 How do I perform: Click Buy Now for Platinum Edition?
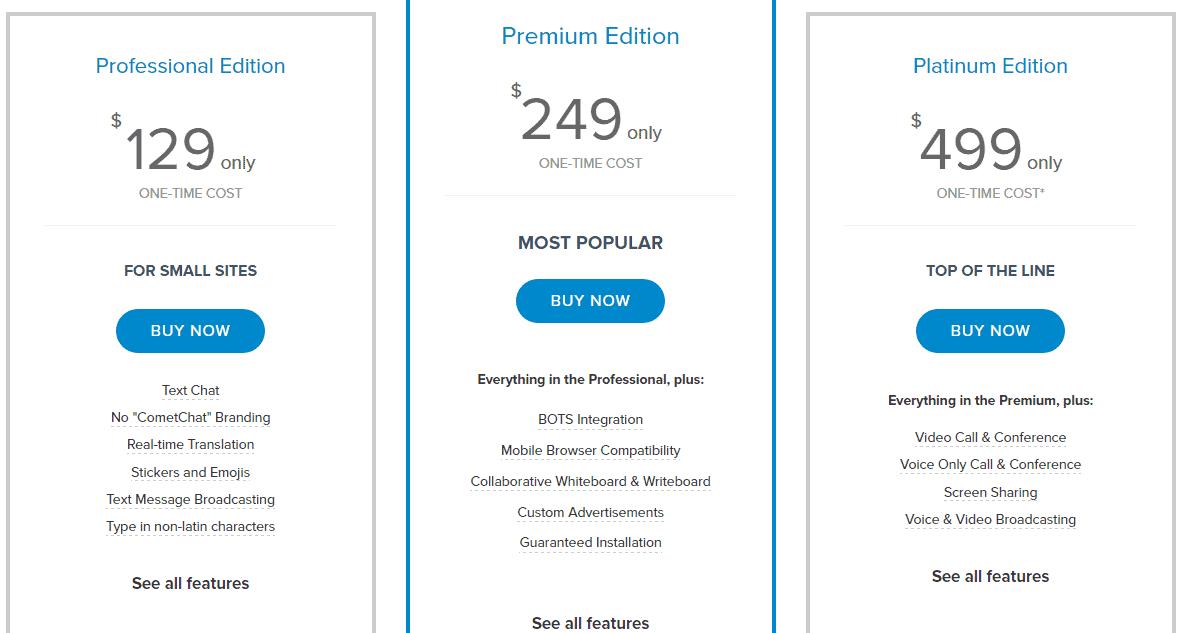(x=990, y=331)
